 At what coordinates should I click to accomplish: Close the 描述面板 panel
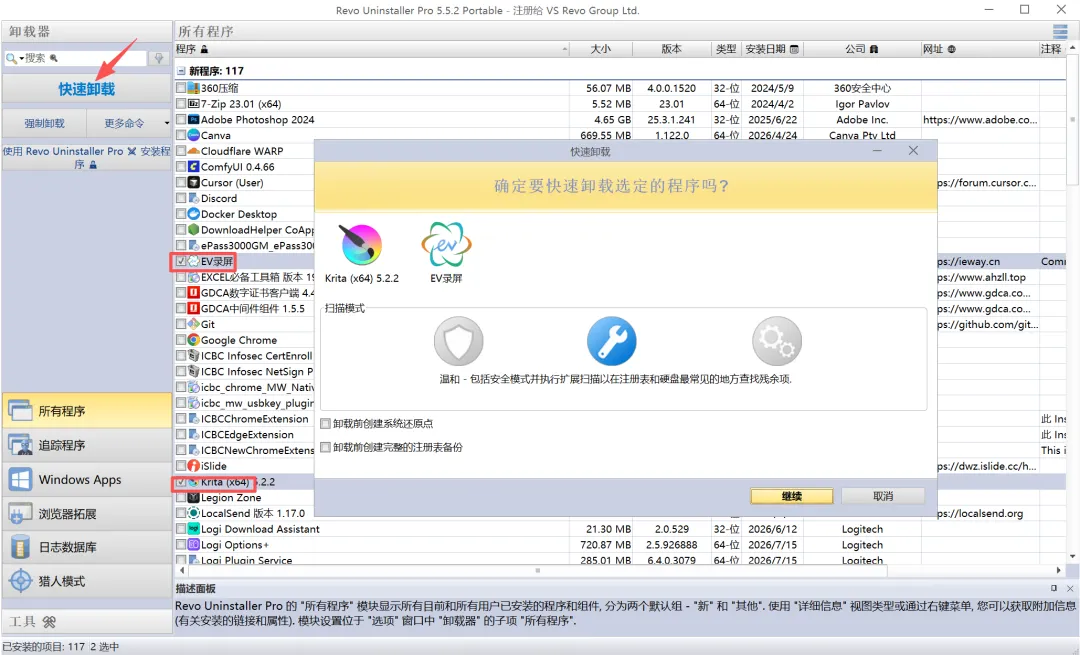[1070, 588]
